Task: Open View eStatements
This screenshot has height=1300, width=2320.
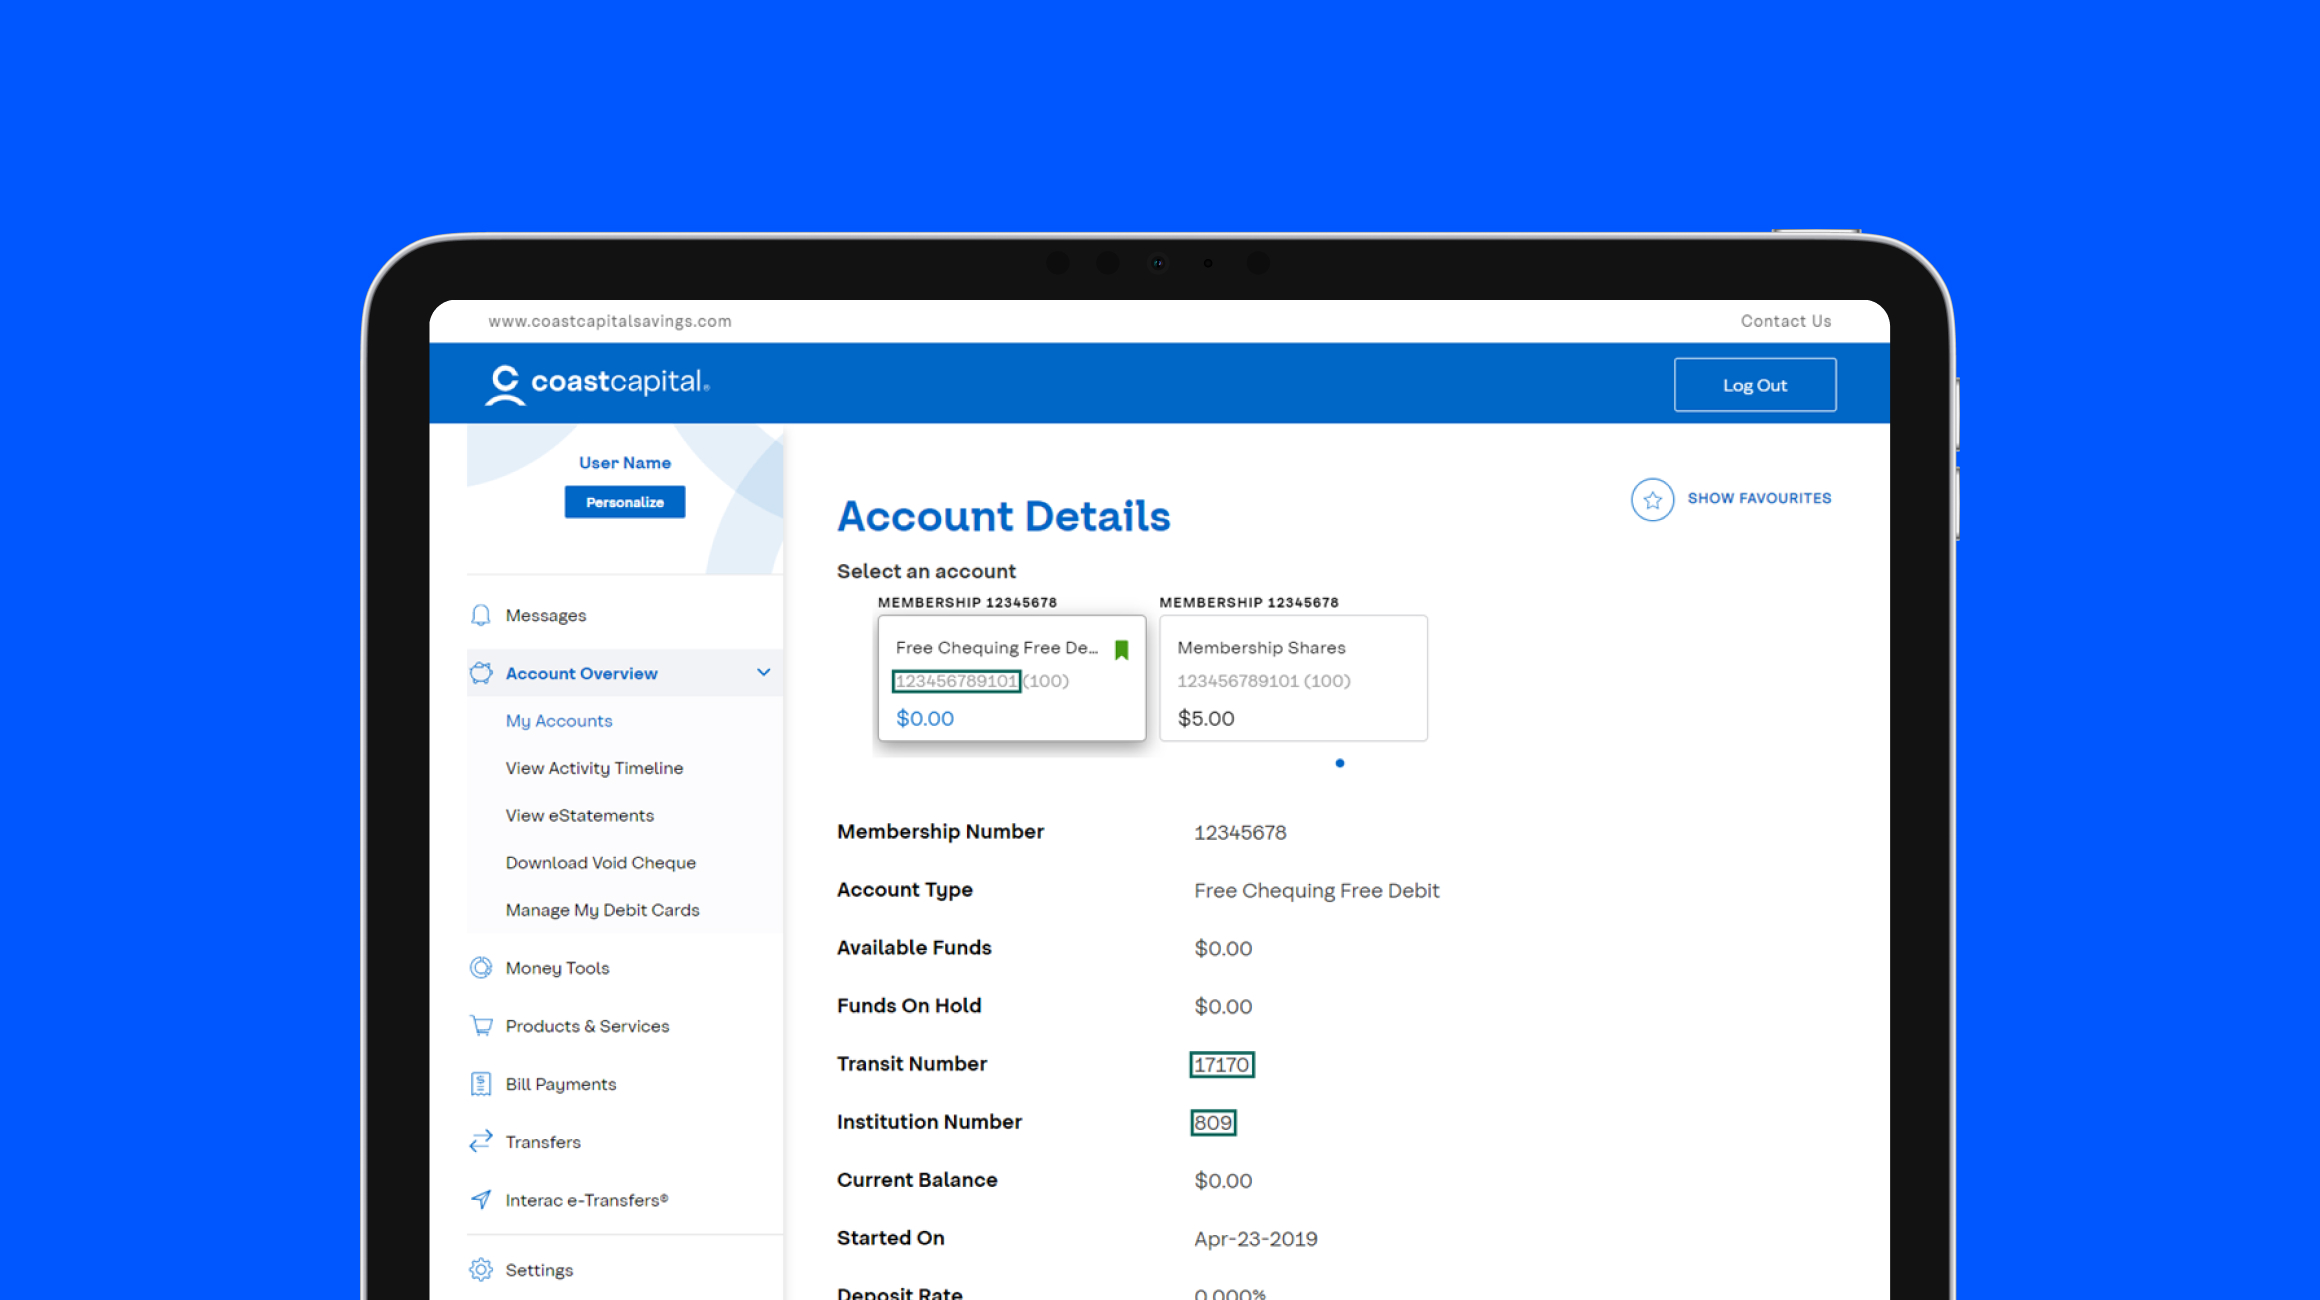Action: click(579, 815)
